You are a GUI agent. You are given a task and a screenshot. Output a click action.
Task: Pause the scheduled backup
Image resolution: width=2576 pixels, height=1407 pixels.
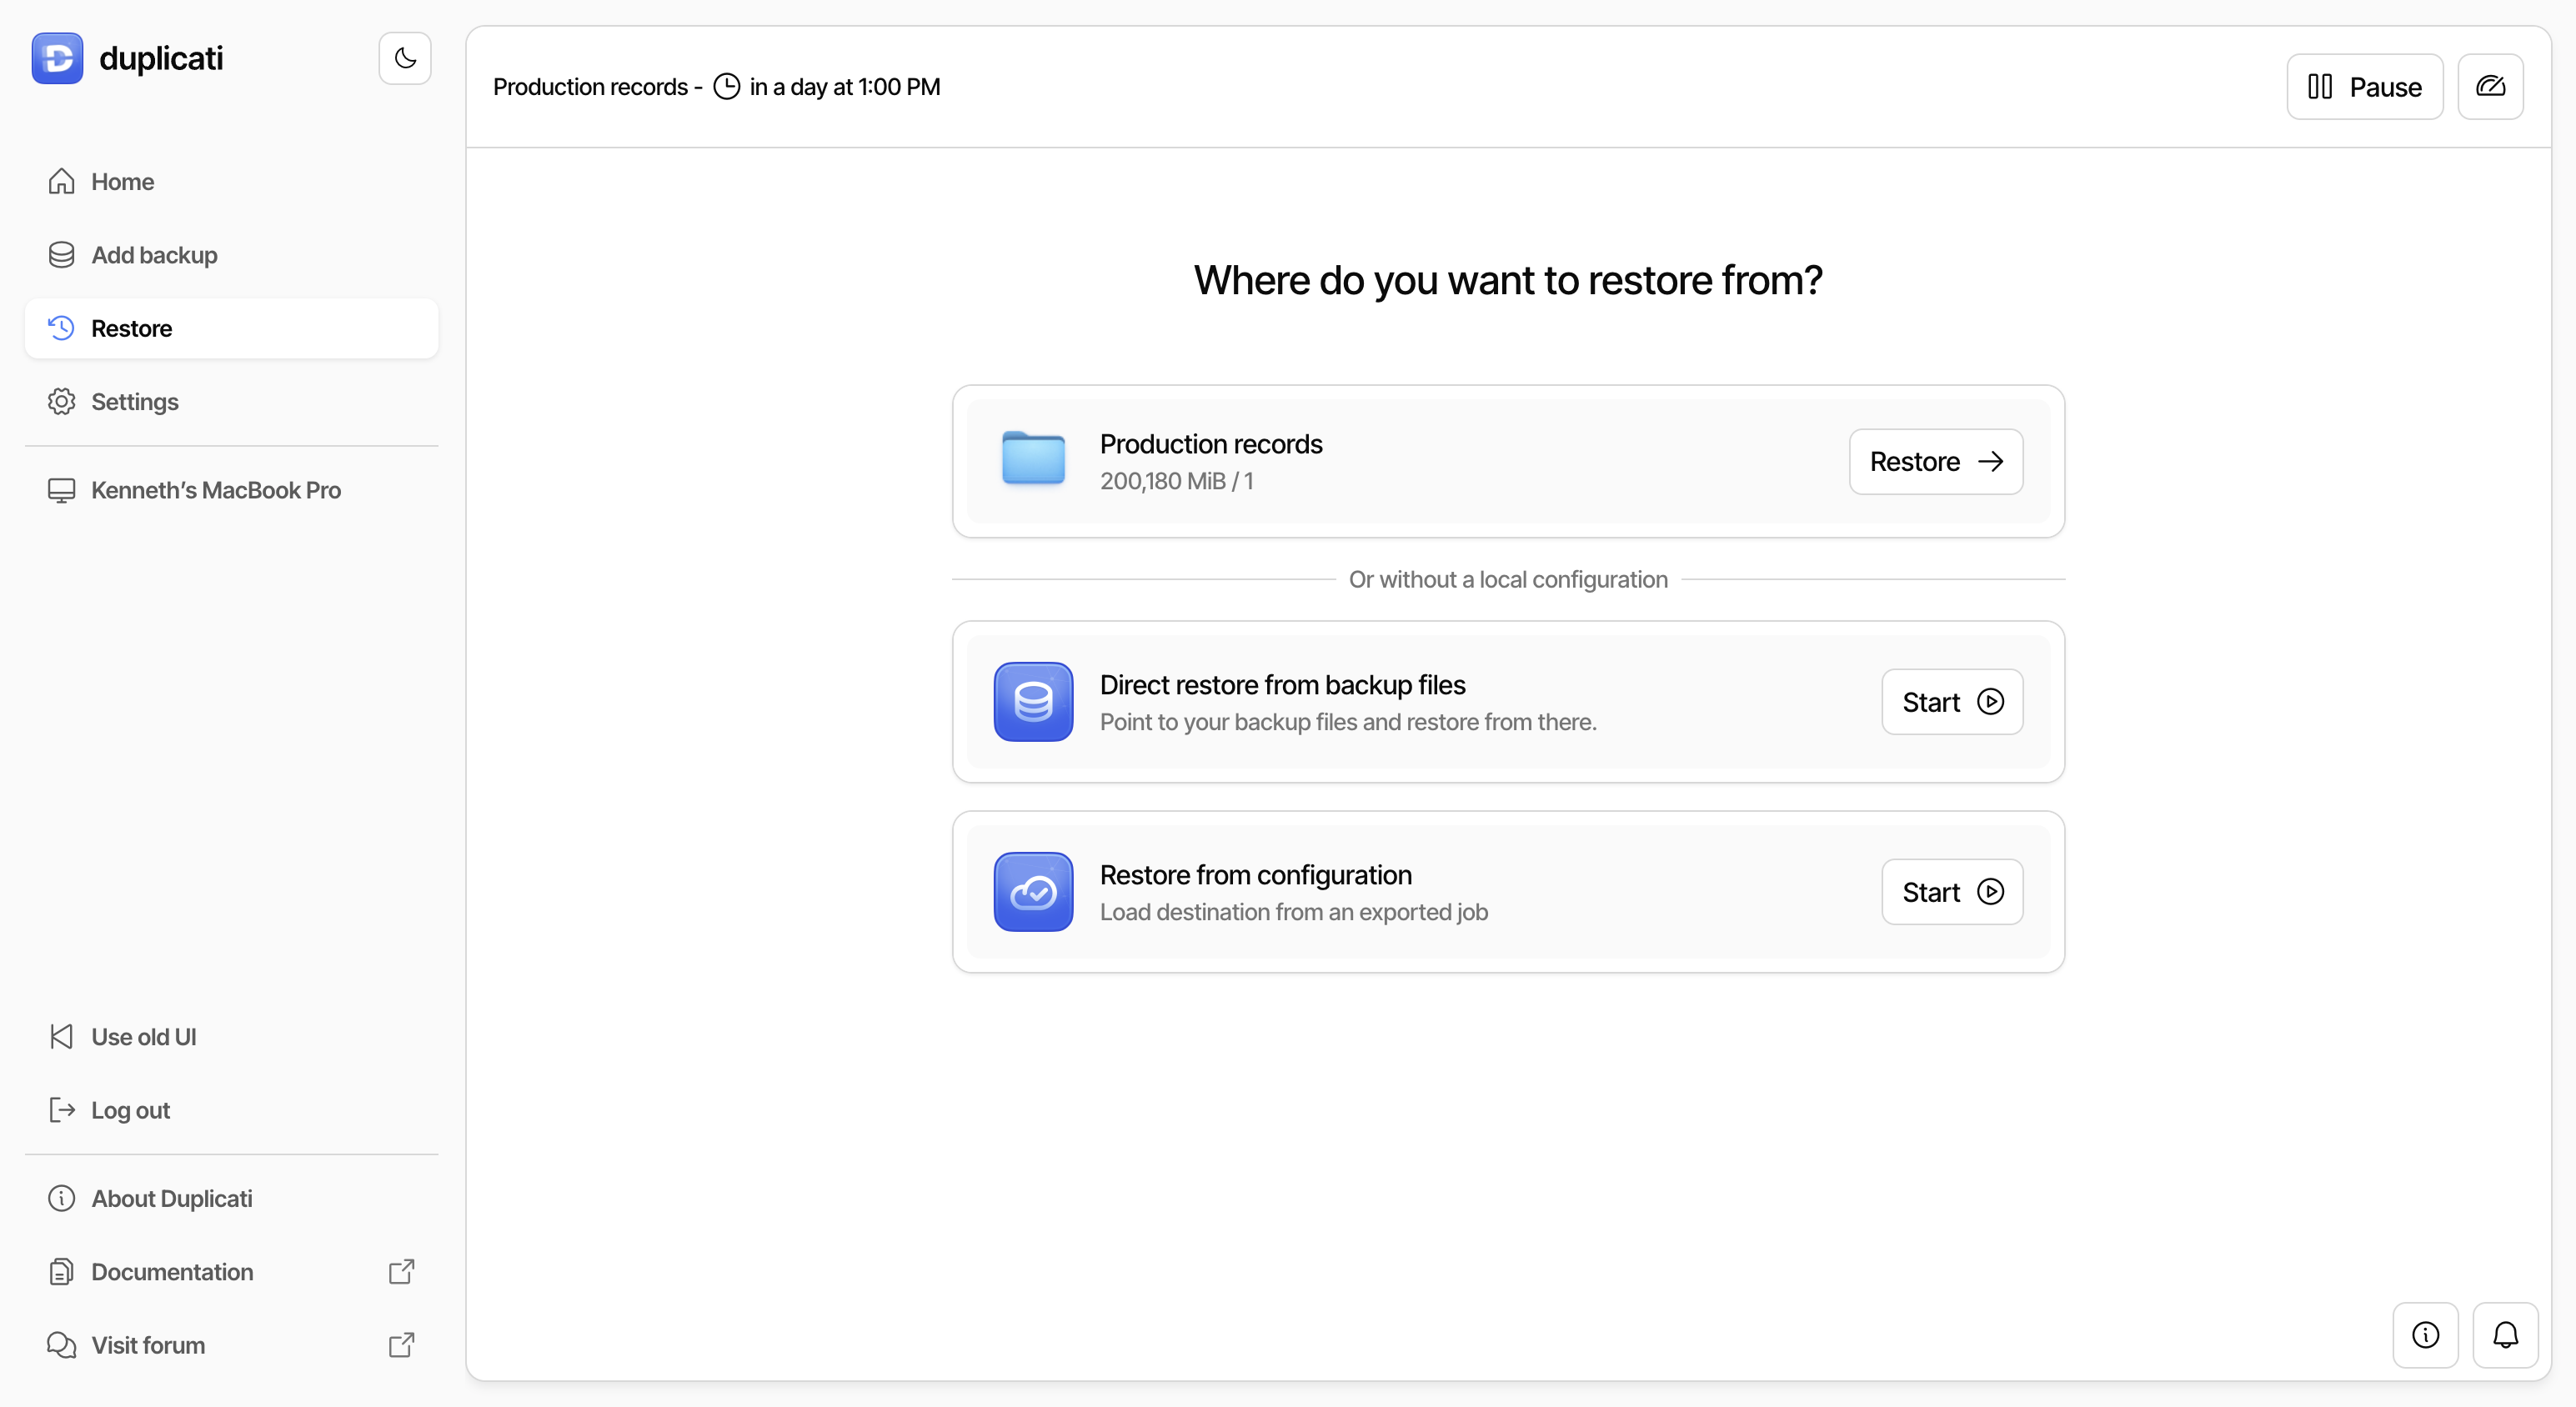(2364, 87)
